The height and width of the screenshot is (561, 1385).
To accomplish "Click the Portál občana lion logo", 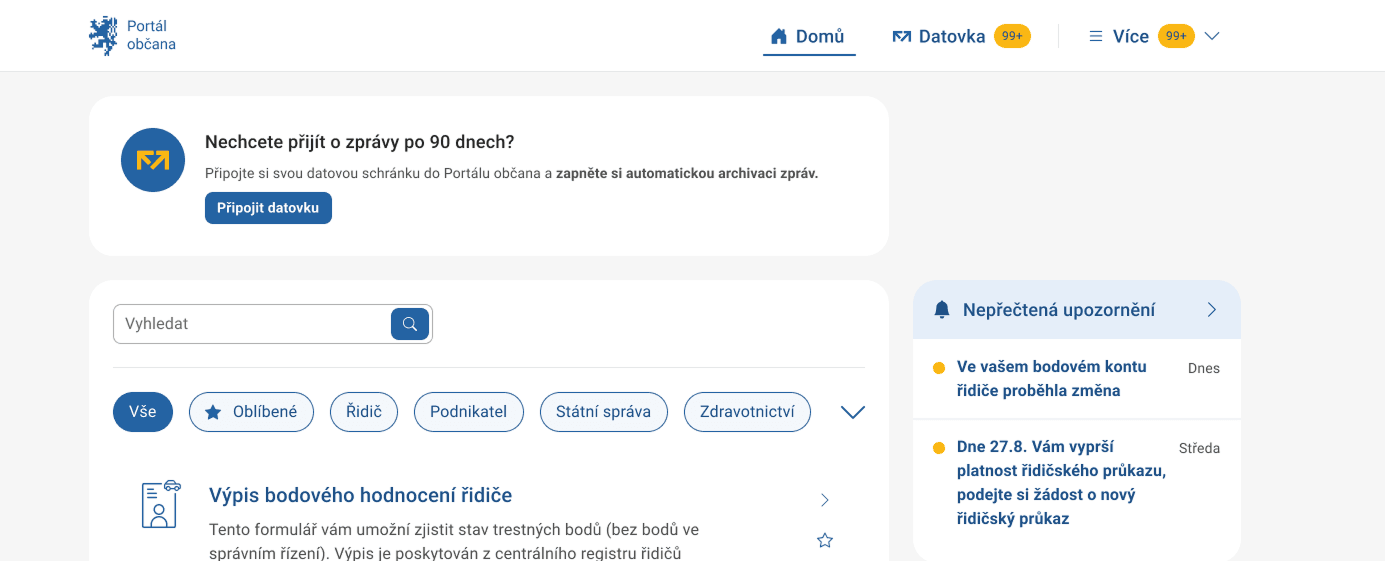I will click(x=103, y=35).
